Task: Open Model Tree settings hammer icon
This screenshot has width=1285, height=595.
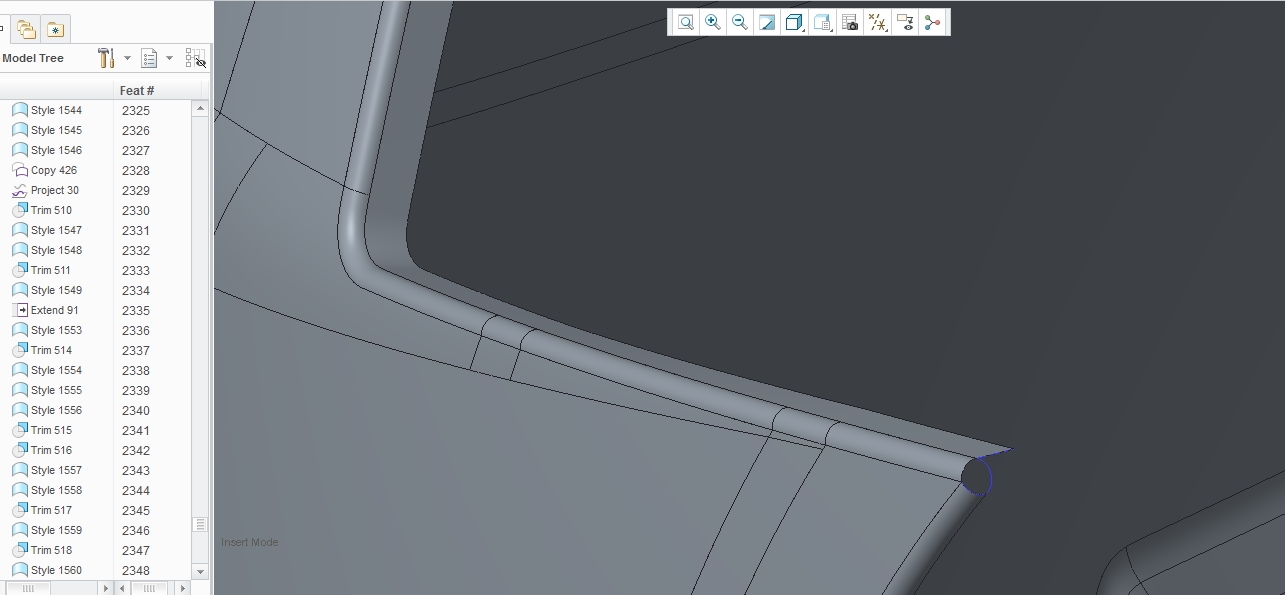Action: [x=106, y=58]
